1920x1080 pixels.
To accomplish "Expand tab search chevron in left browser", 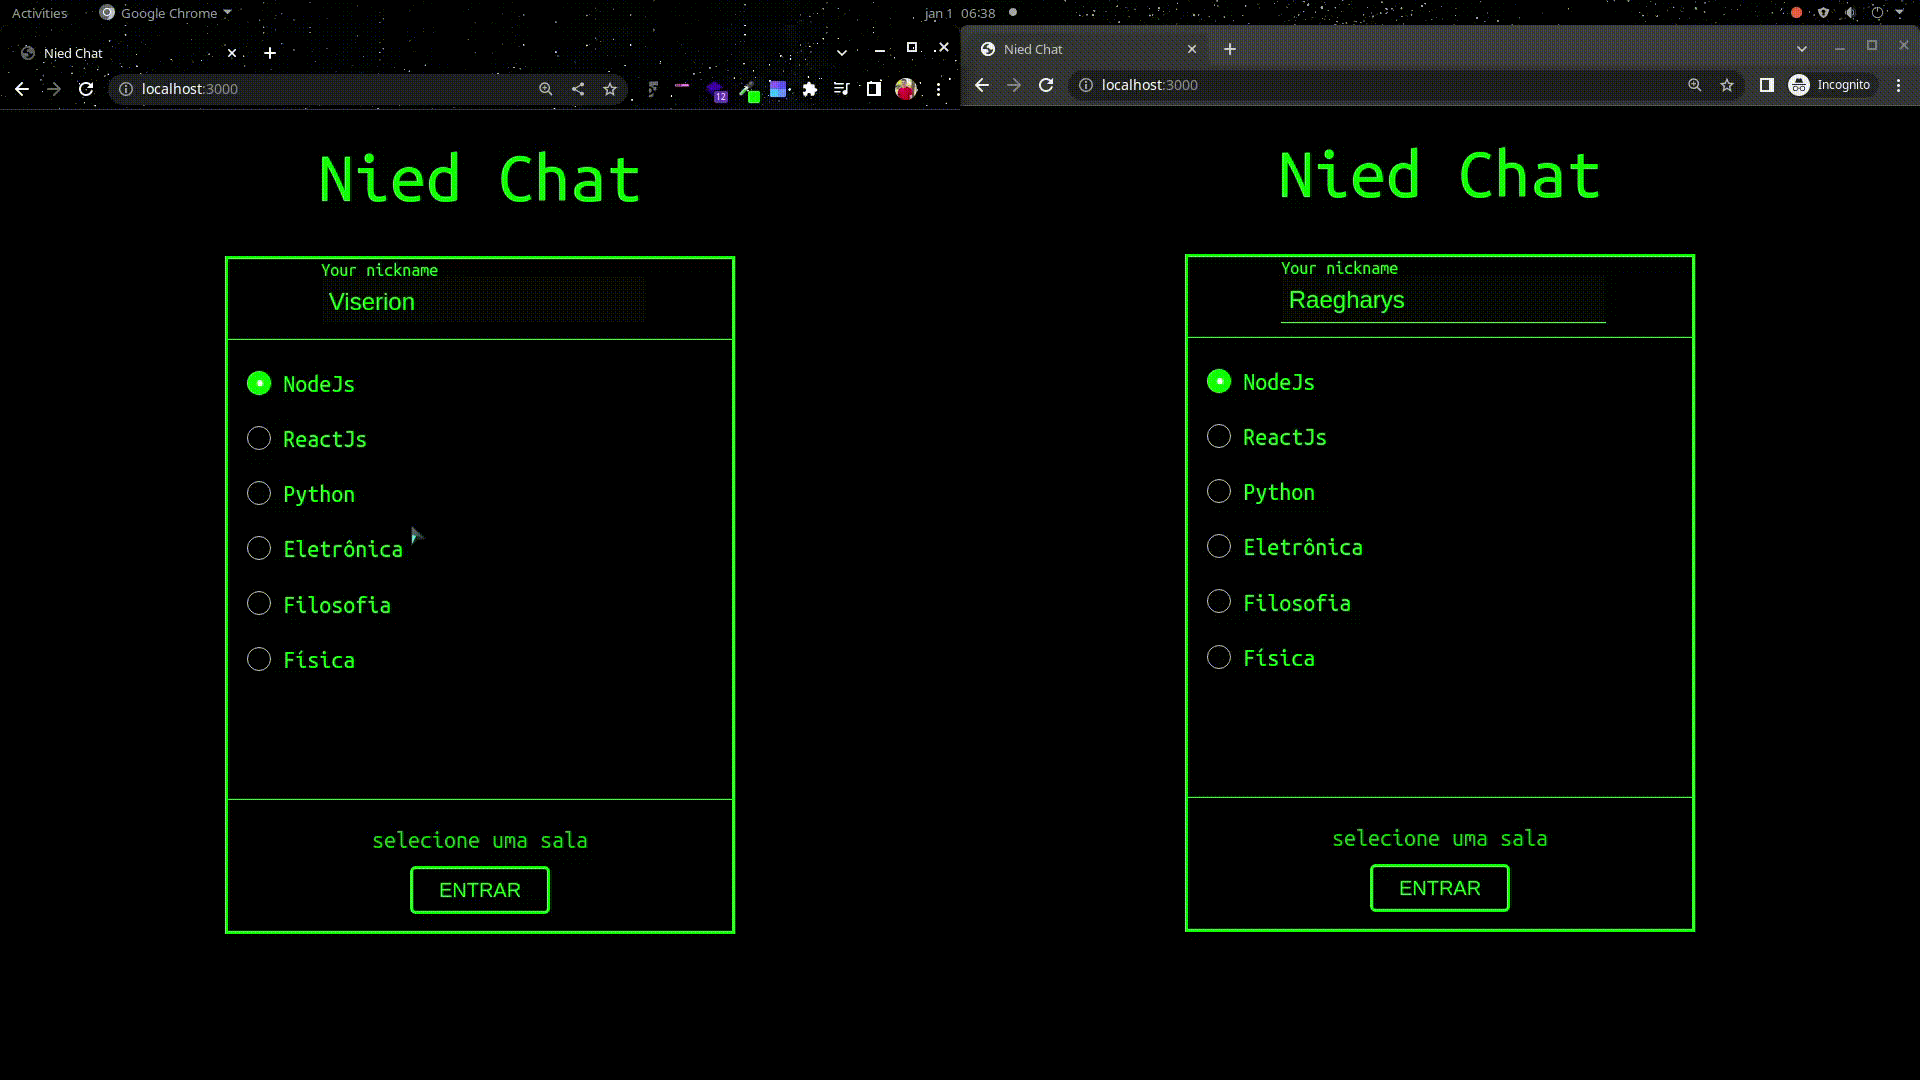I will pos(842,53).
